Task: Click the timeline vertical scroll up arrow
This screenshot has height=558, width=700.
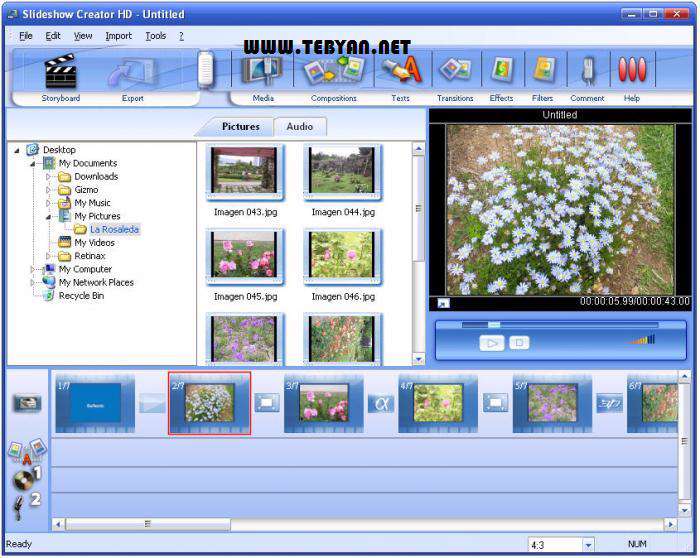Action: (684, 378)
